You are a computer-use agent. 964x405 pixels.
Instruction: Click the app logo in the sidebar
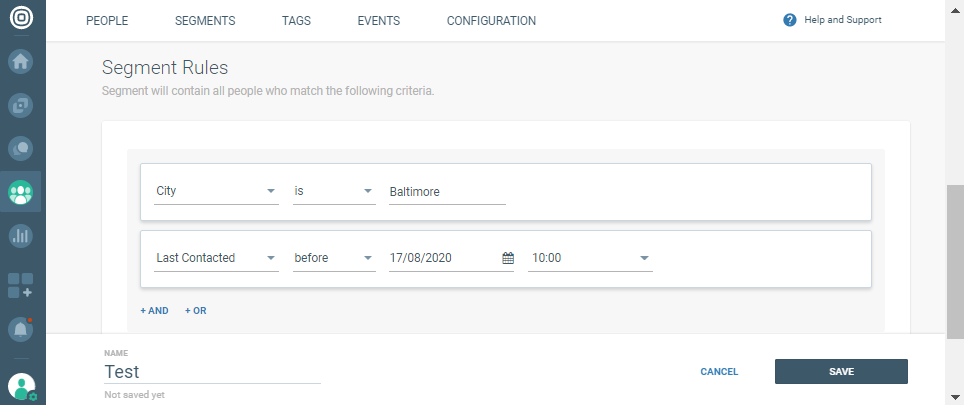coord(22,18)
